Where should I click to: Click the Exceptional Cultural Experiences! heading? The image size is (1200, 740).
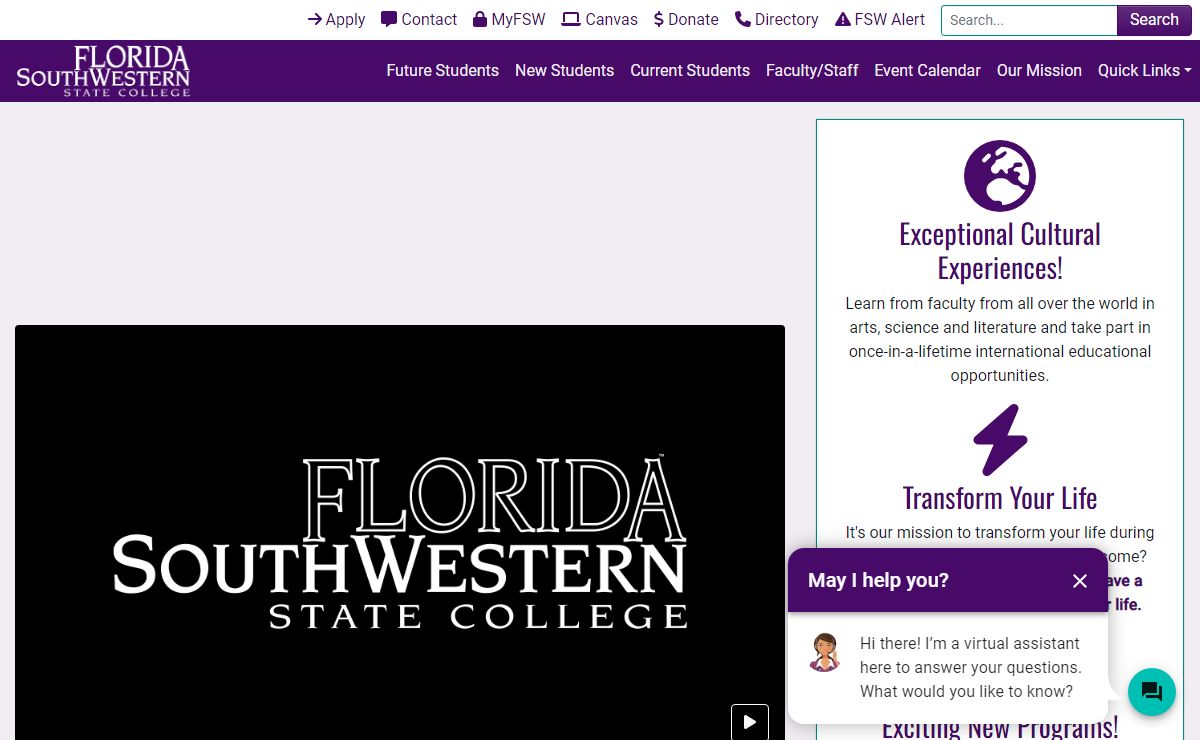[x=1000, y=251]
